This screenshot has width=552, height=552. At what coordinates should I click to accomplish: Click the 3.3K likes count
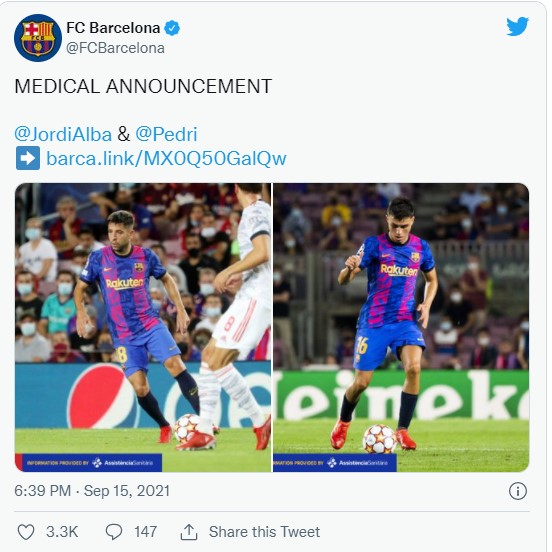pos(62,532)
